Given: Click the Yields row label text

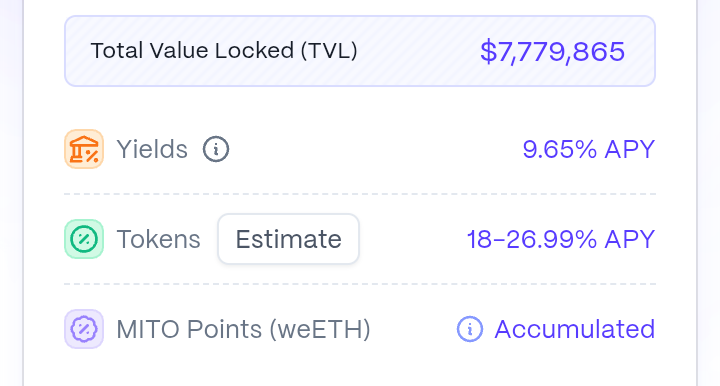Looking at the screenshot, I should [152, 149].
